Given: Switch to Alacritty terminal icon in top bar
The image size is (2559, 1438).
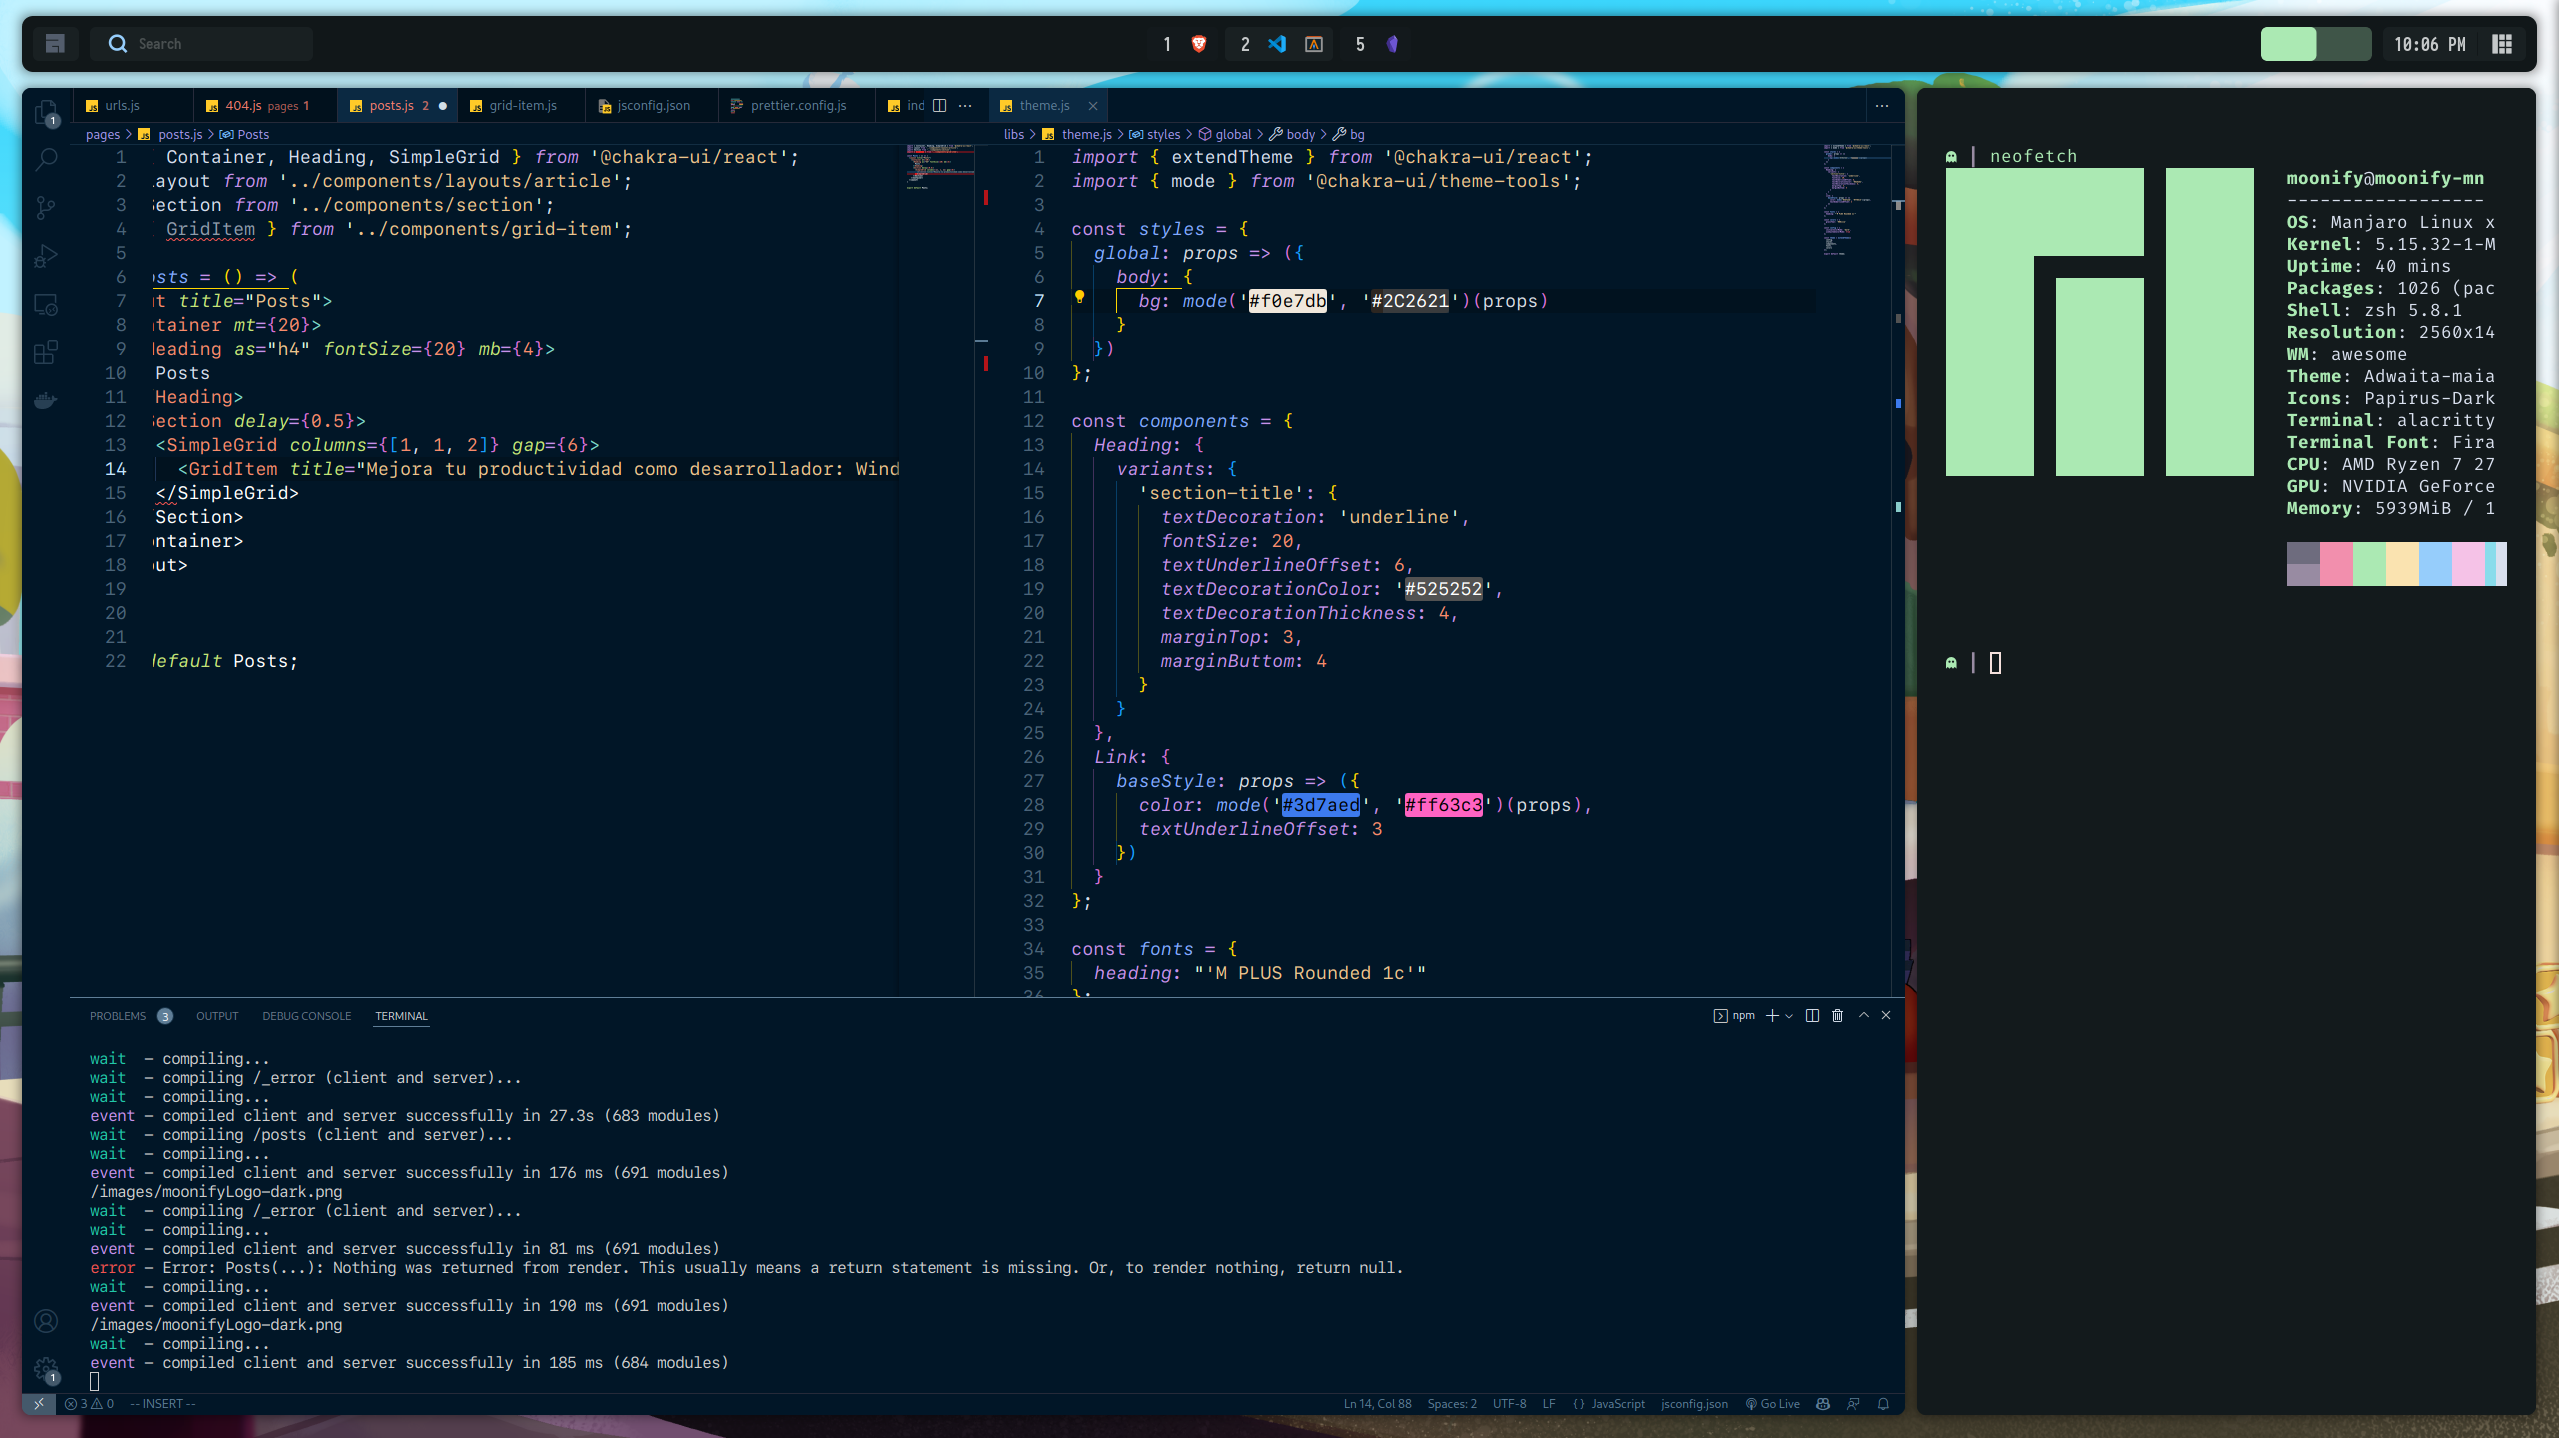Looking at the screenshot, I should [1314, 44].
